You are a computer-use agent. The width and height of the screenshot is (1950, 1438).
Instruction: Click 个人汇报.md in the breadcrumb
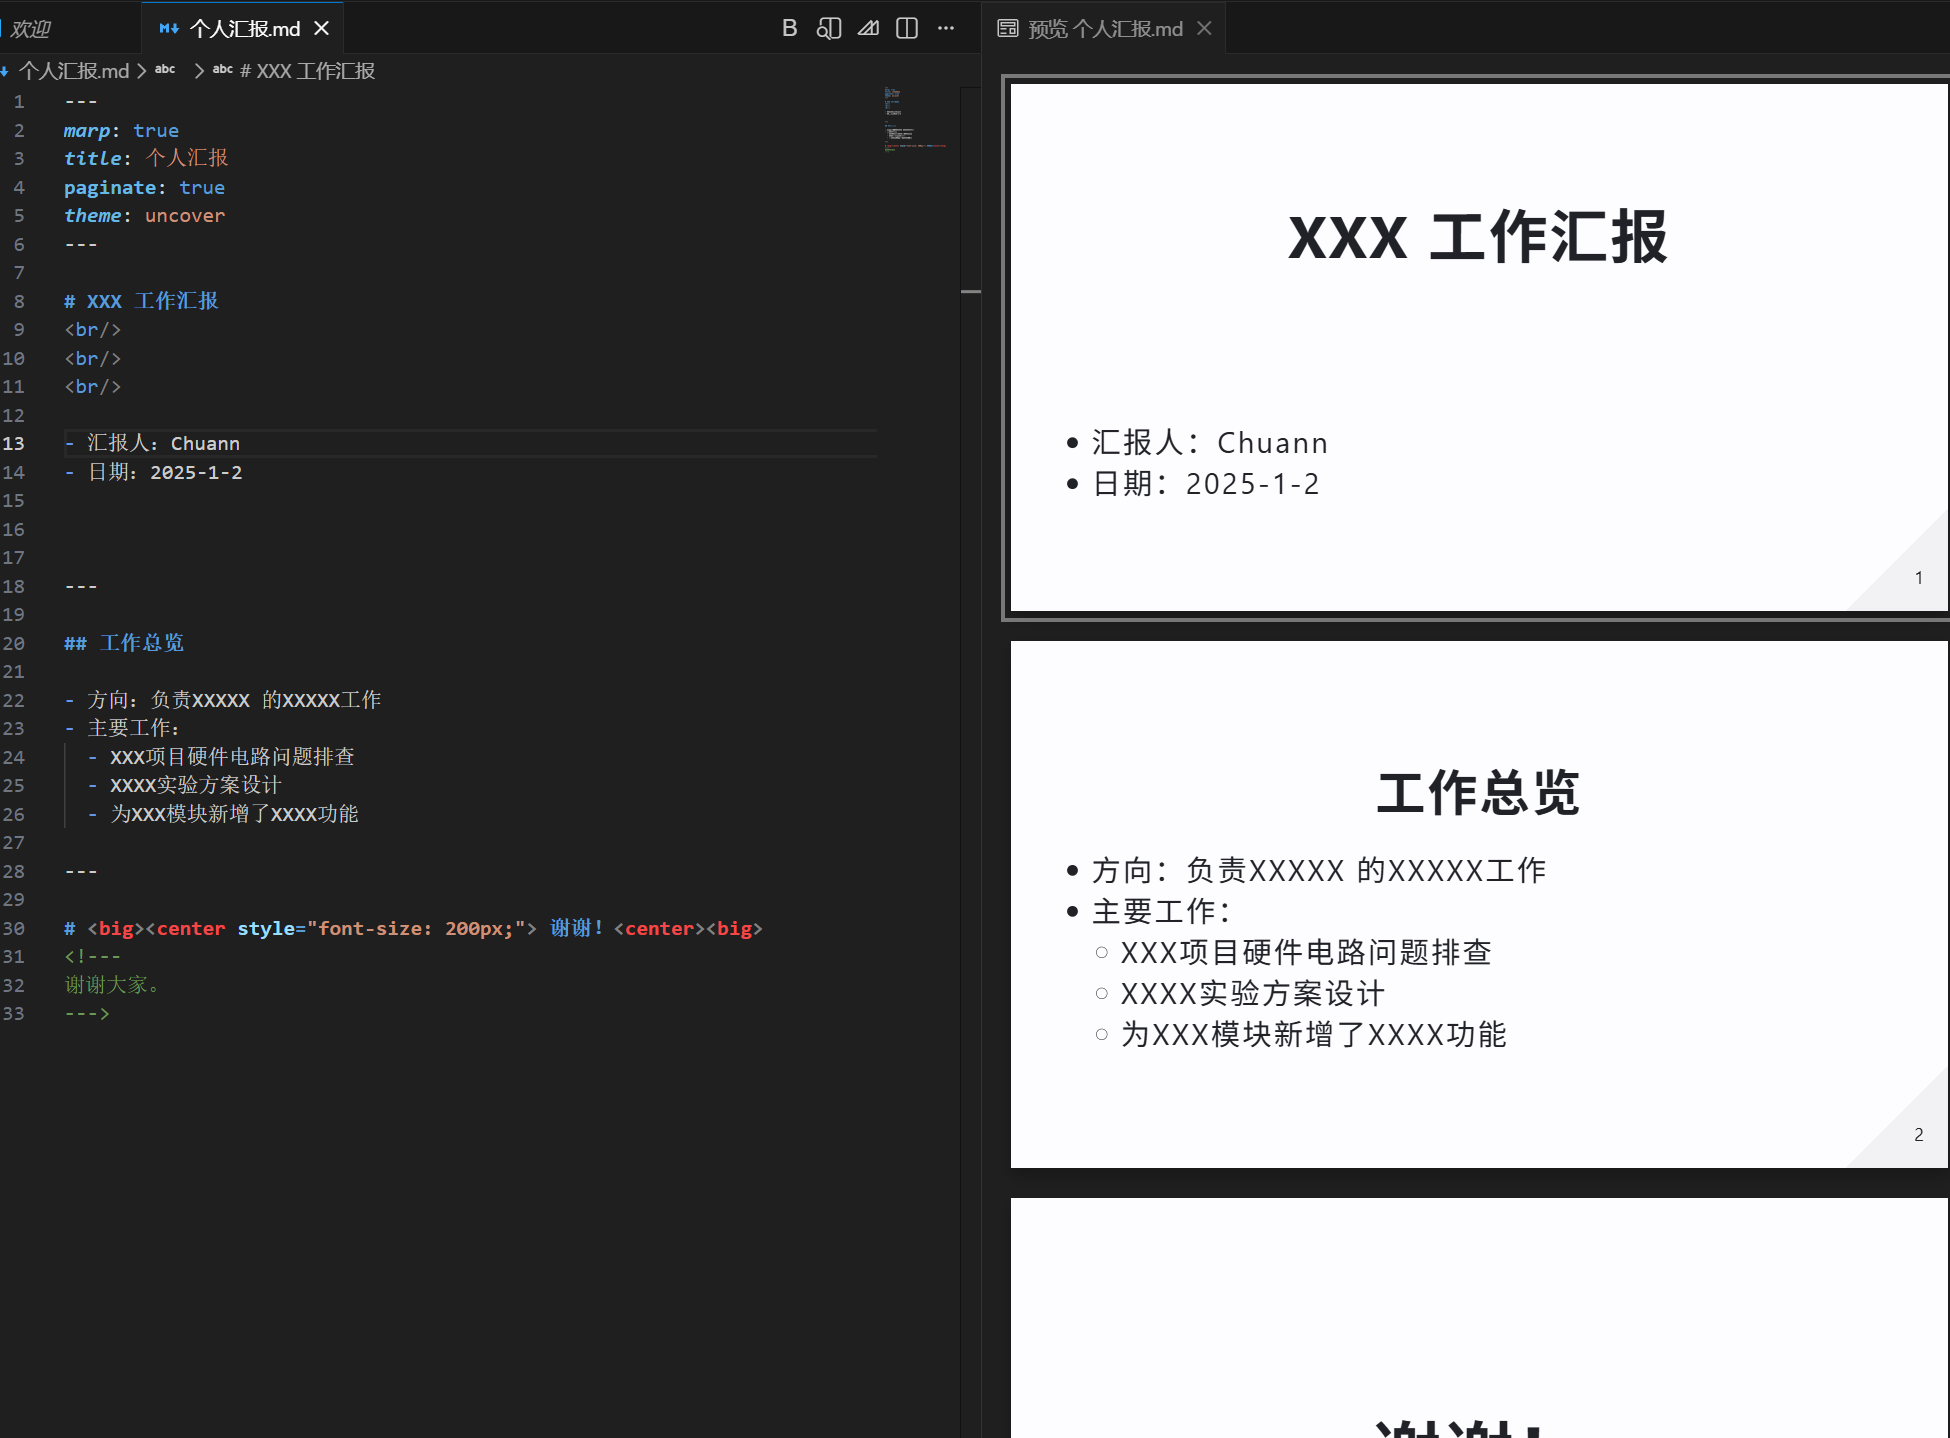(x=74, y=71)
